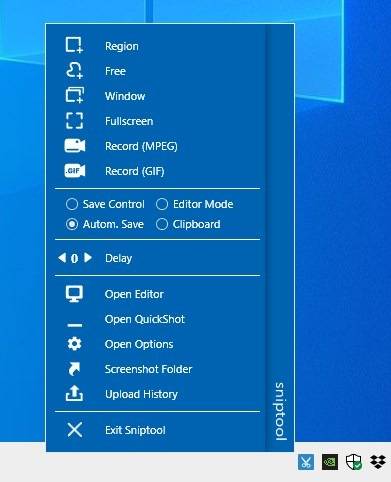Choose the Window menu entry
391x482 pixels.
[125, 96]
